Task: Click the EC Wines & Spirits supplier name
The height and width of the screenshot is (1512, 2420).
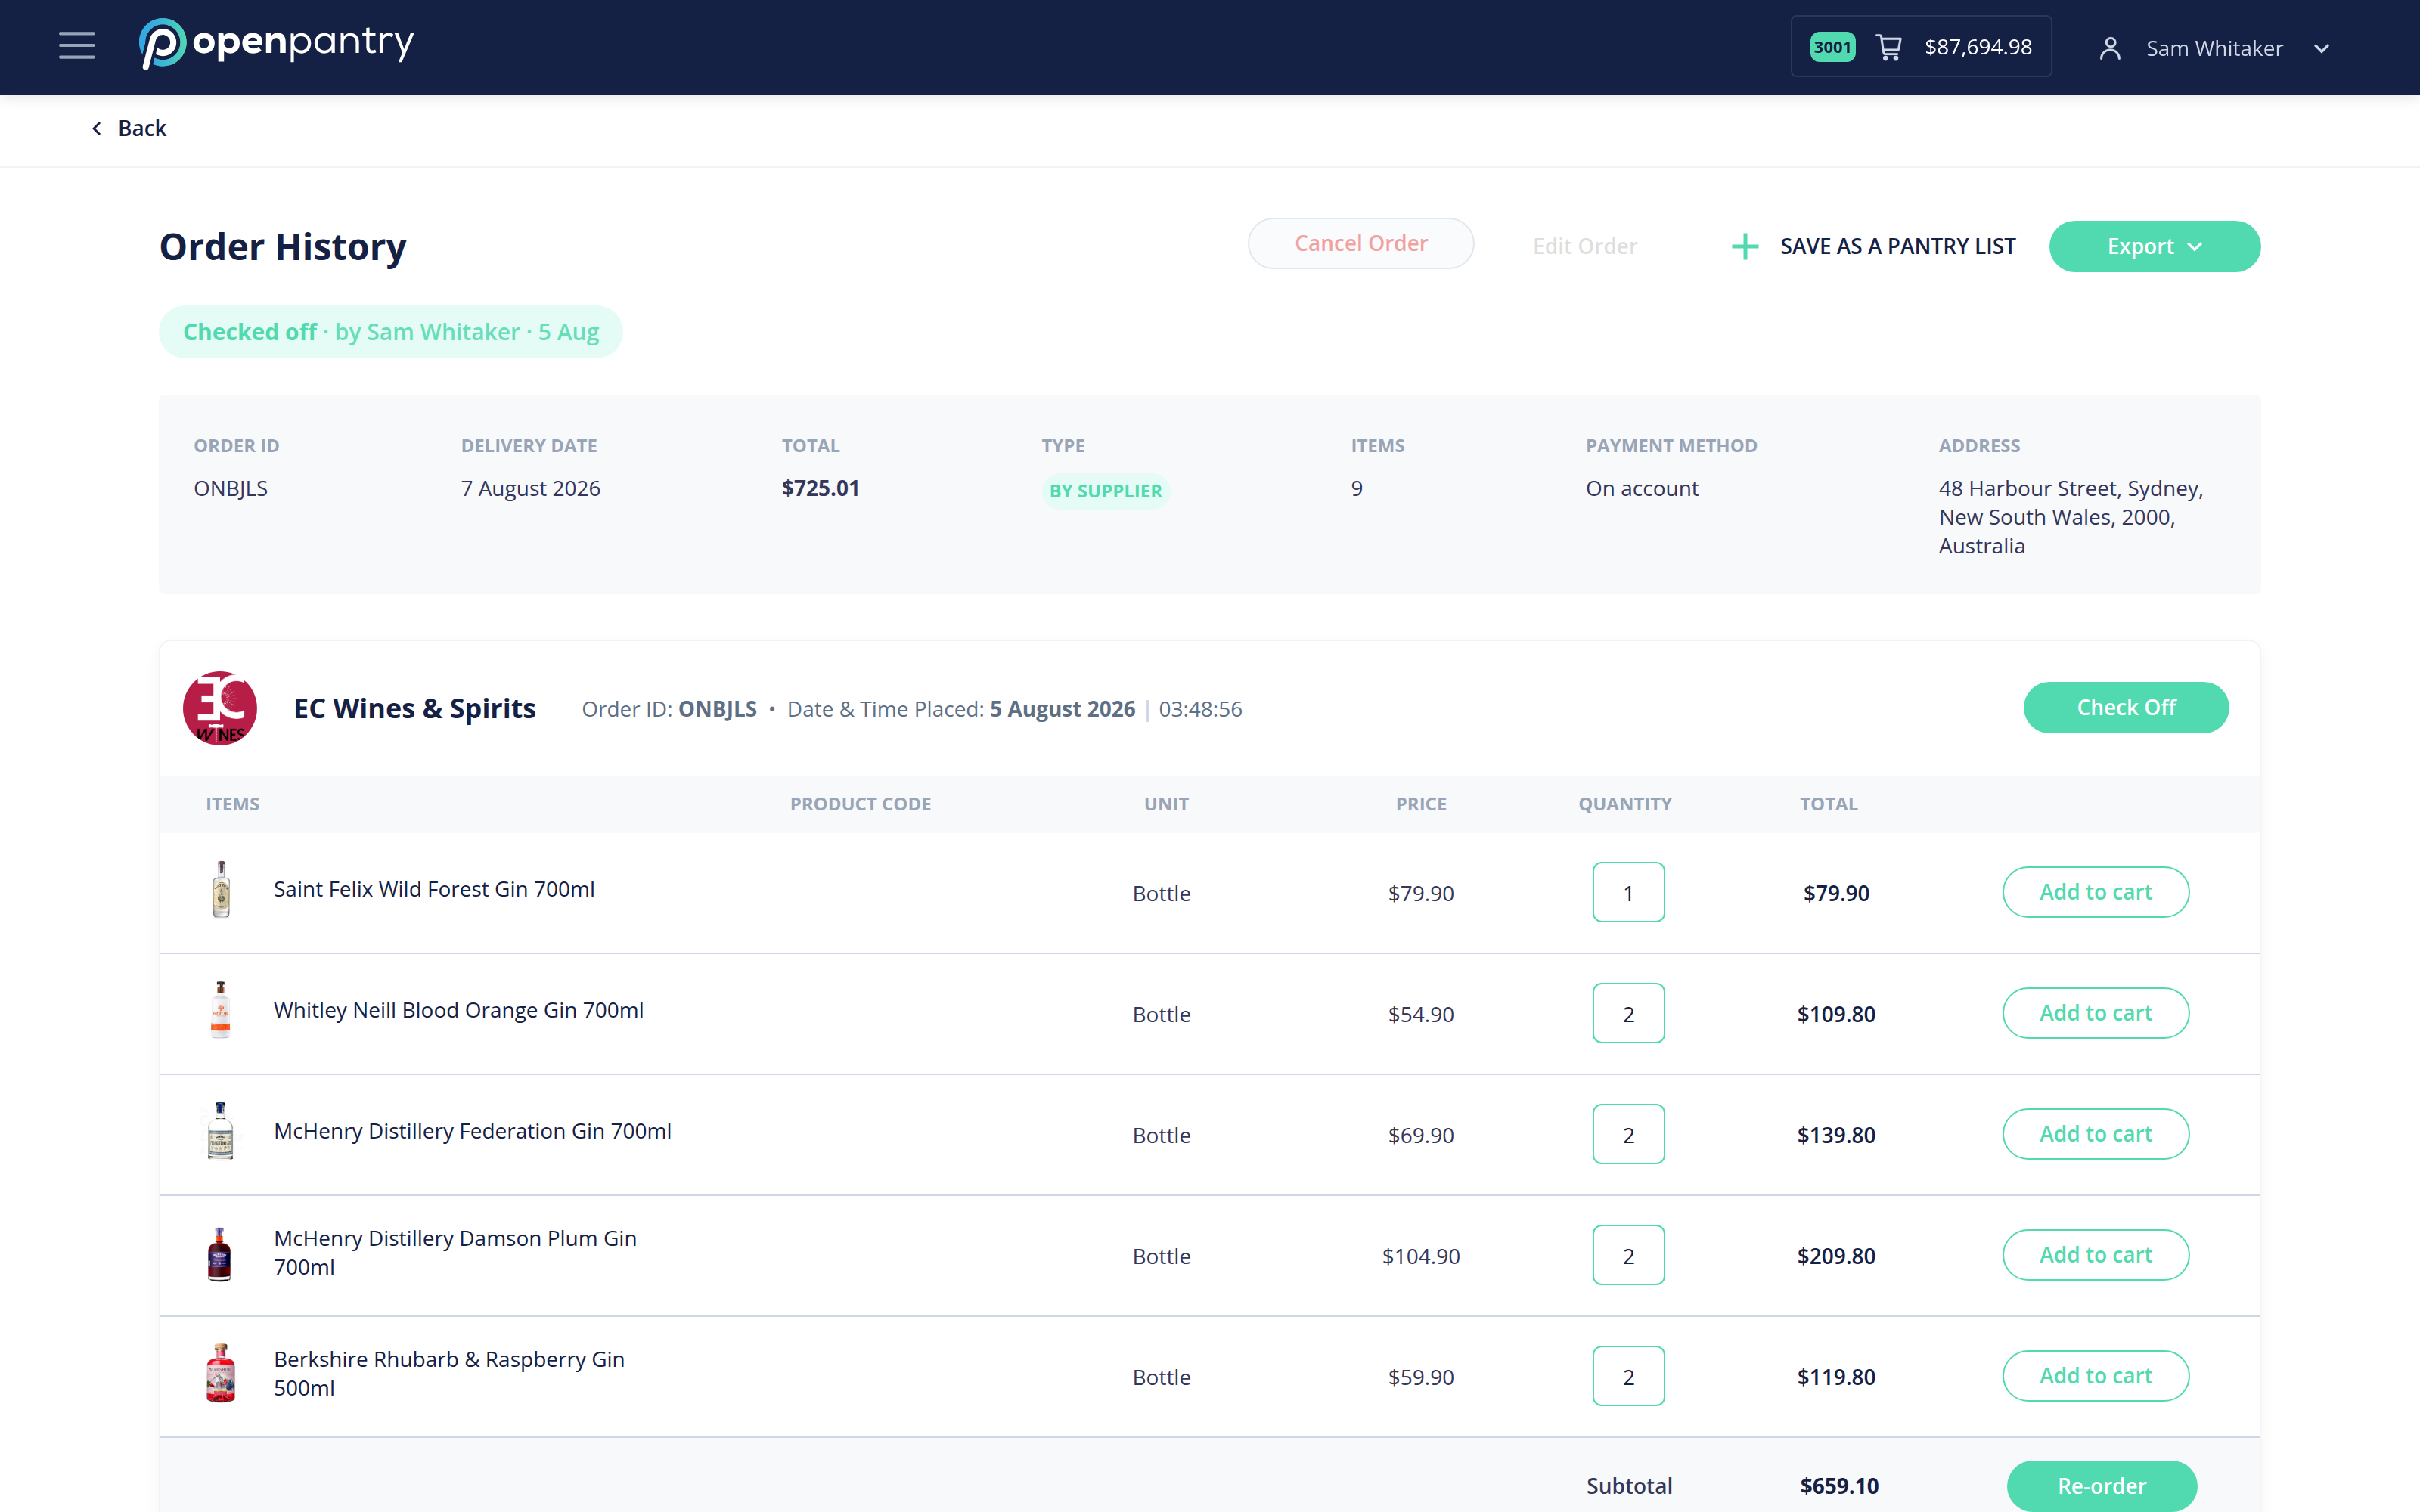Action: [x=415, y=708]
